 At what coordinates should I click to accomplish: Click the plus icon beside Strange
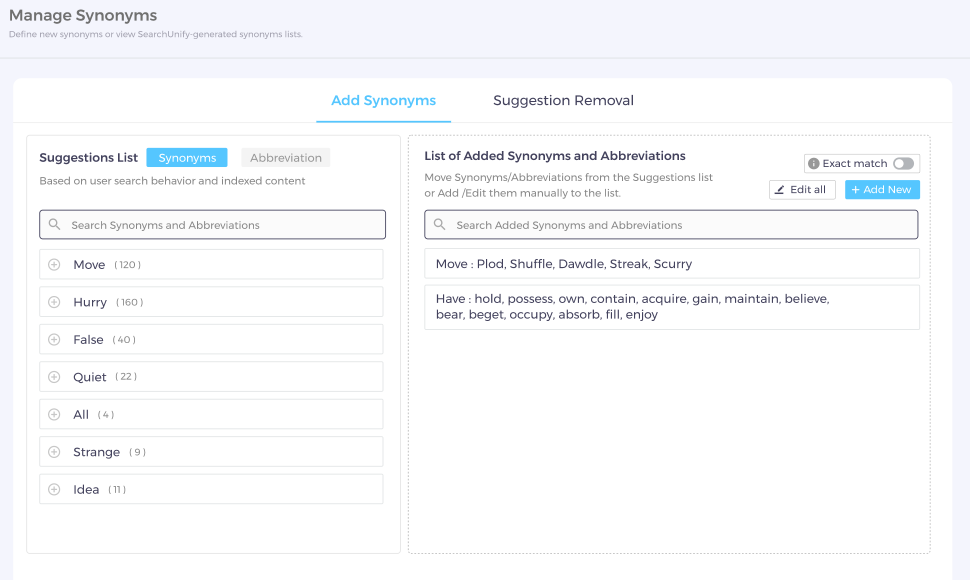click(x=54, y=452)
